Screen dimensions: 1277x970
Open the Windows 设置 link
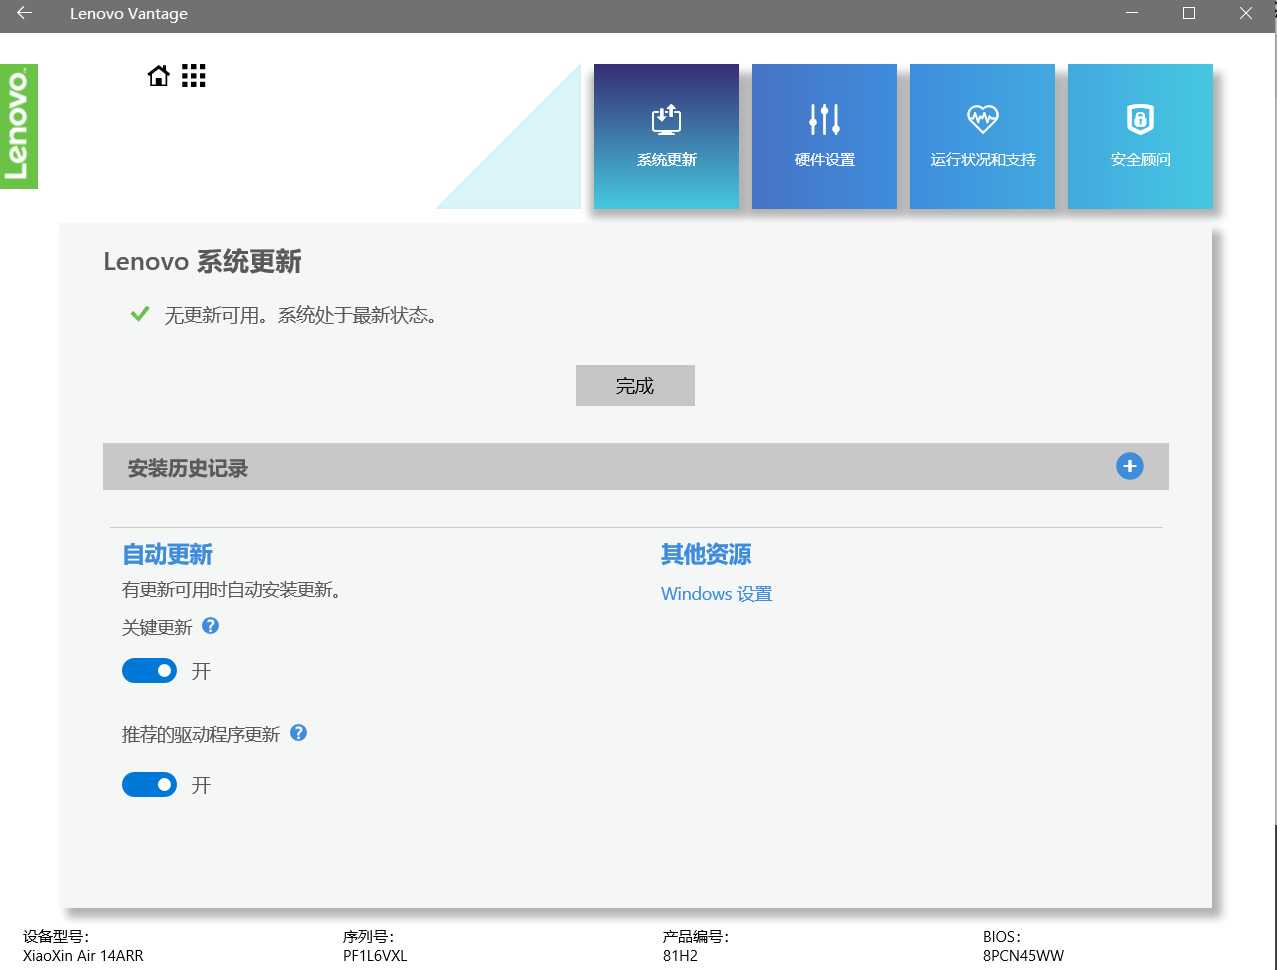click(x=717, y=594)
